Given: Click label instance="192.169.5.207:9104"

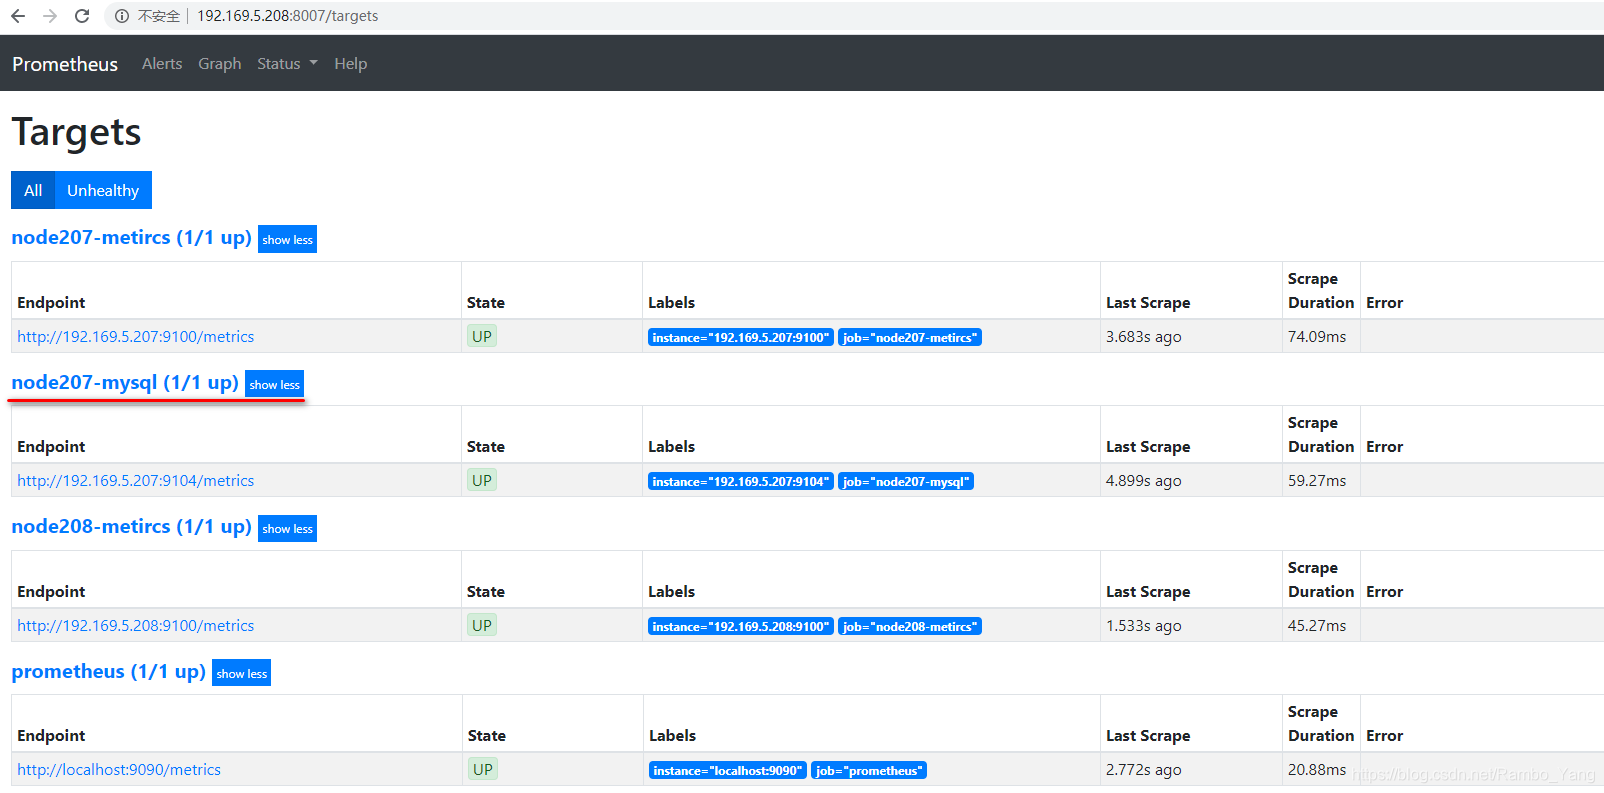Looking at the screenshot, I should [x=741, y=482].
